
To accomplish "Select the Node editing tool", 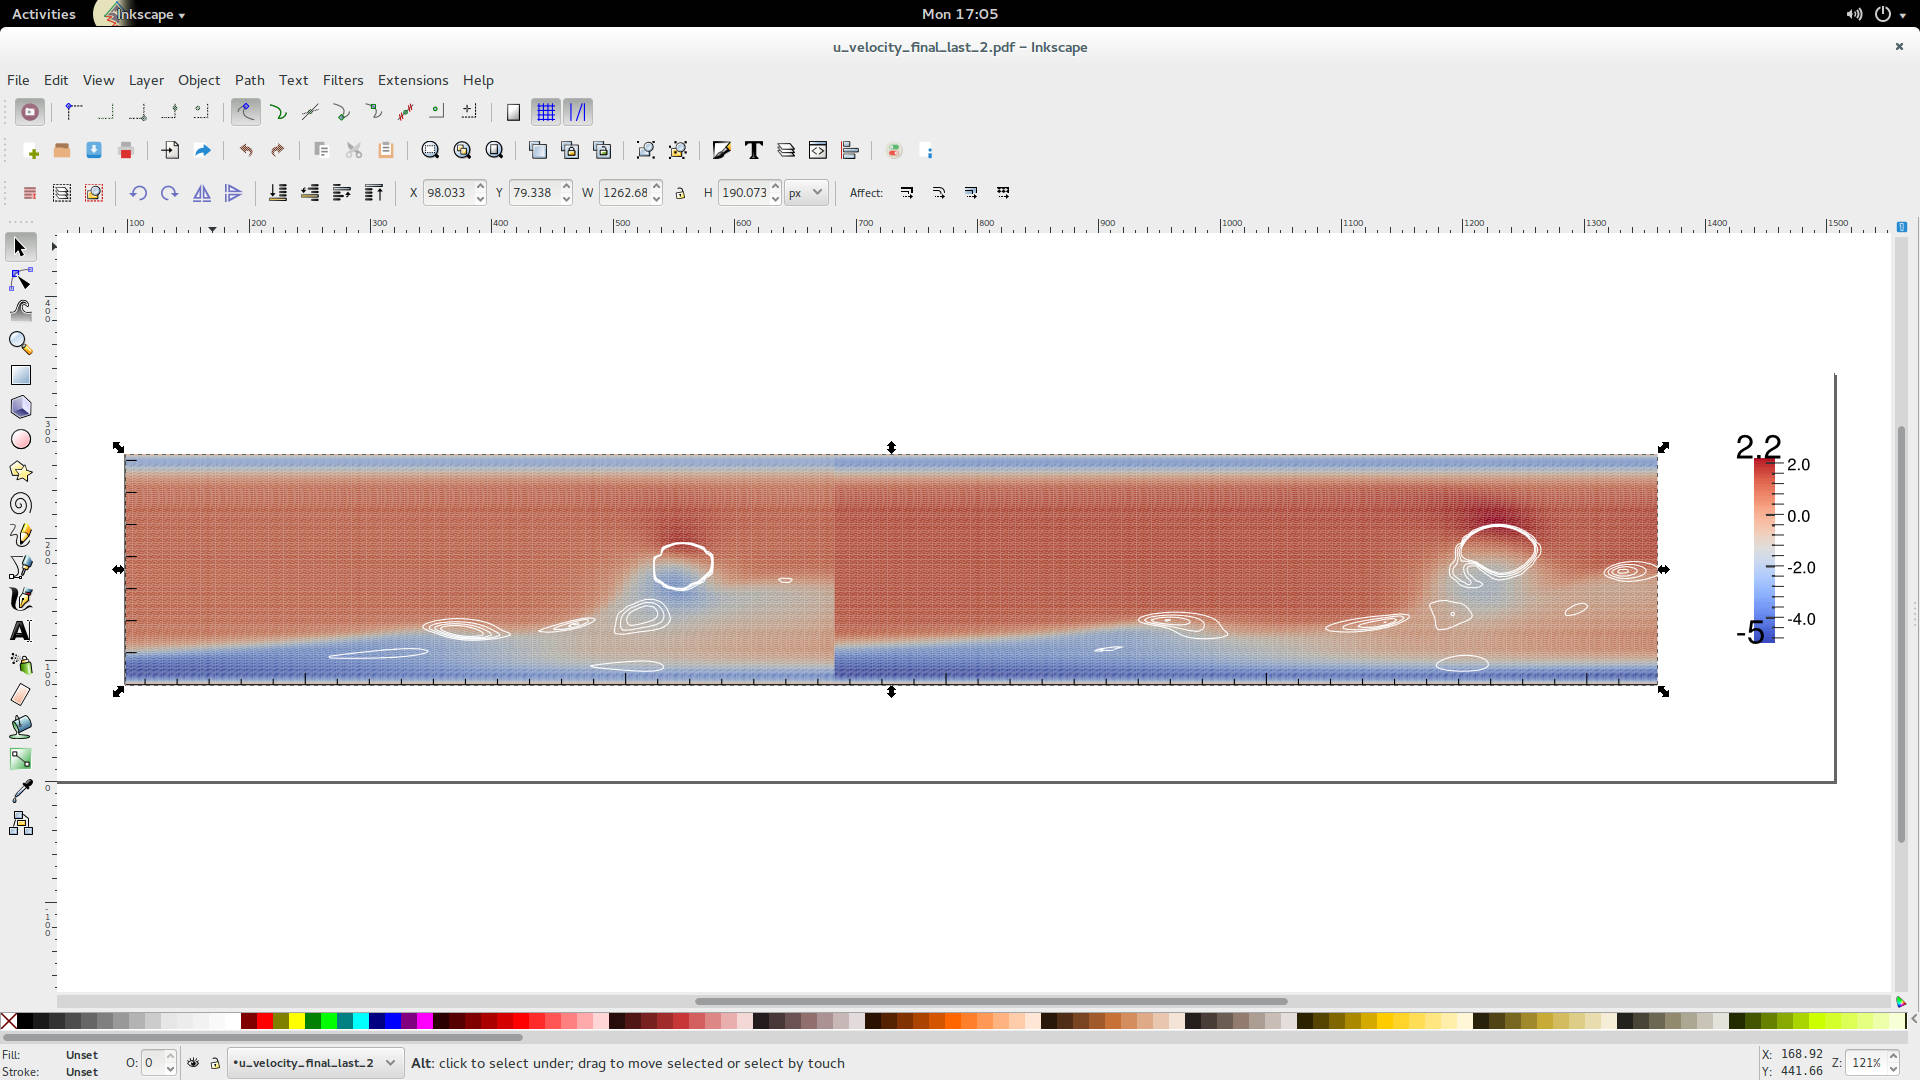I will tap(20, 279).
